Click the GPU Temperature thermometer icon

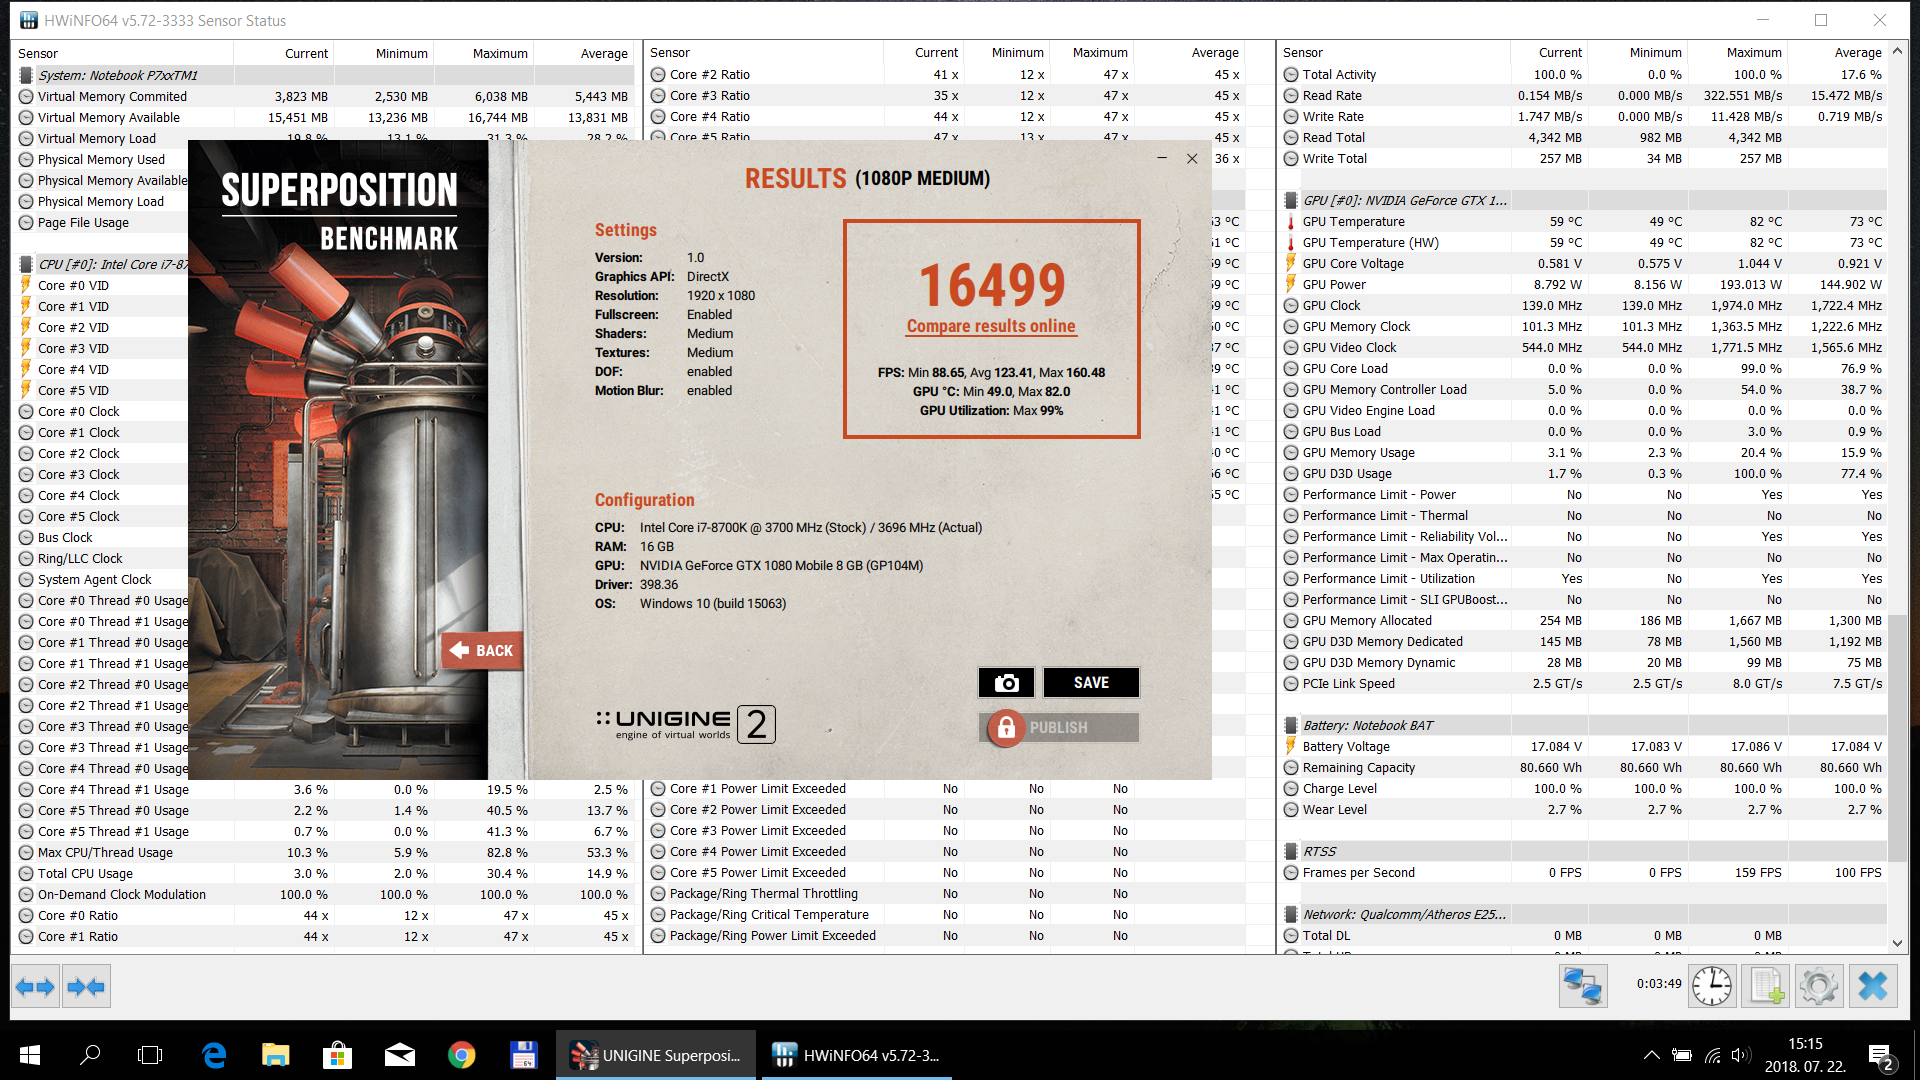(1290, 222)
